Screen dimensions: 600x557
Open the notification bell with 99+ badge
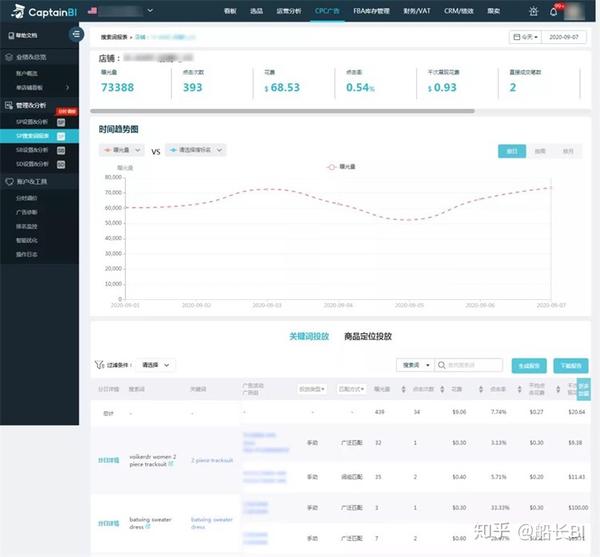[x=554, y=11]
